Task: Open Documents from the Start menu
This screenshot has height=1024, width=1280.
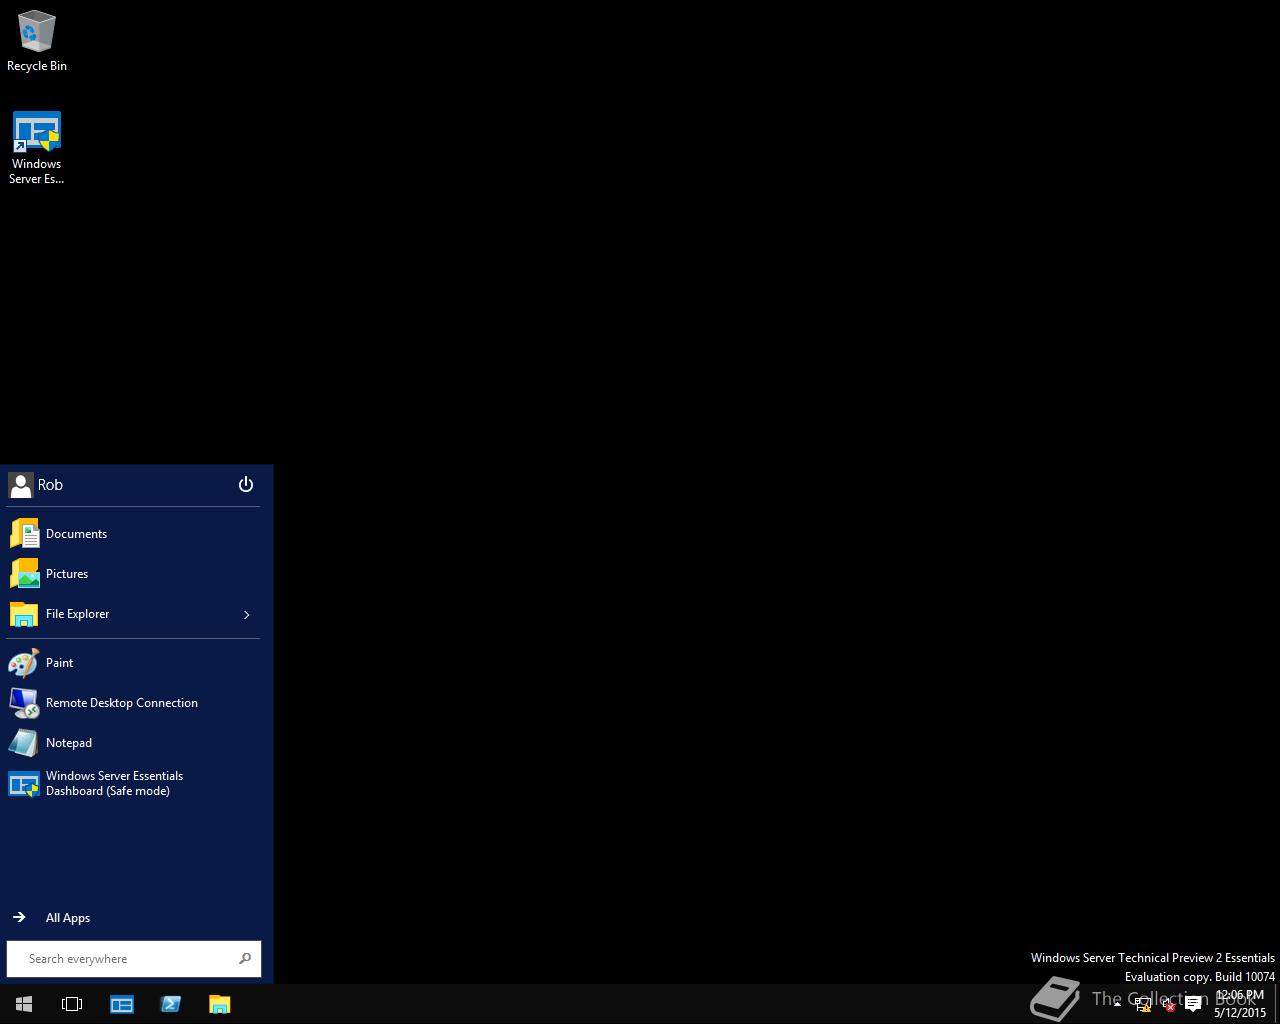Action: [133, 534]
